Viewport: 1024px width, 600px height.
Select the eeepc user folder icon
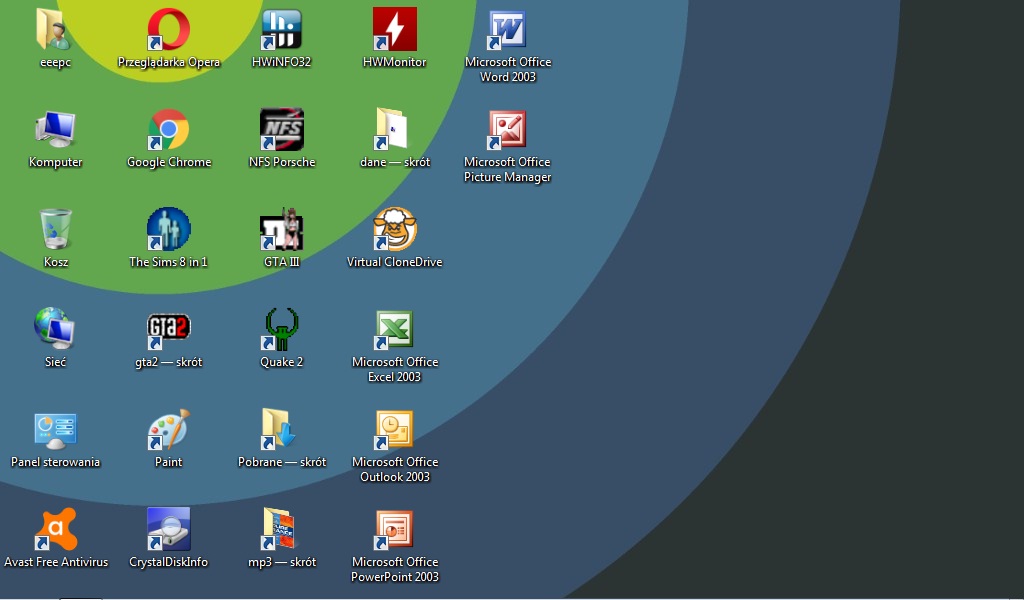(x=55, y=30)
